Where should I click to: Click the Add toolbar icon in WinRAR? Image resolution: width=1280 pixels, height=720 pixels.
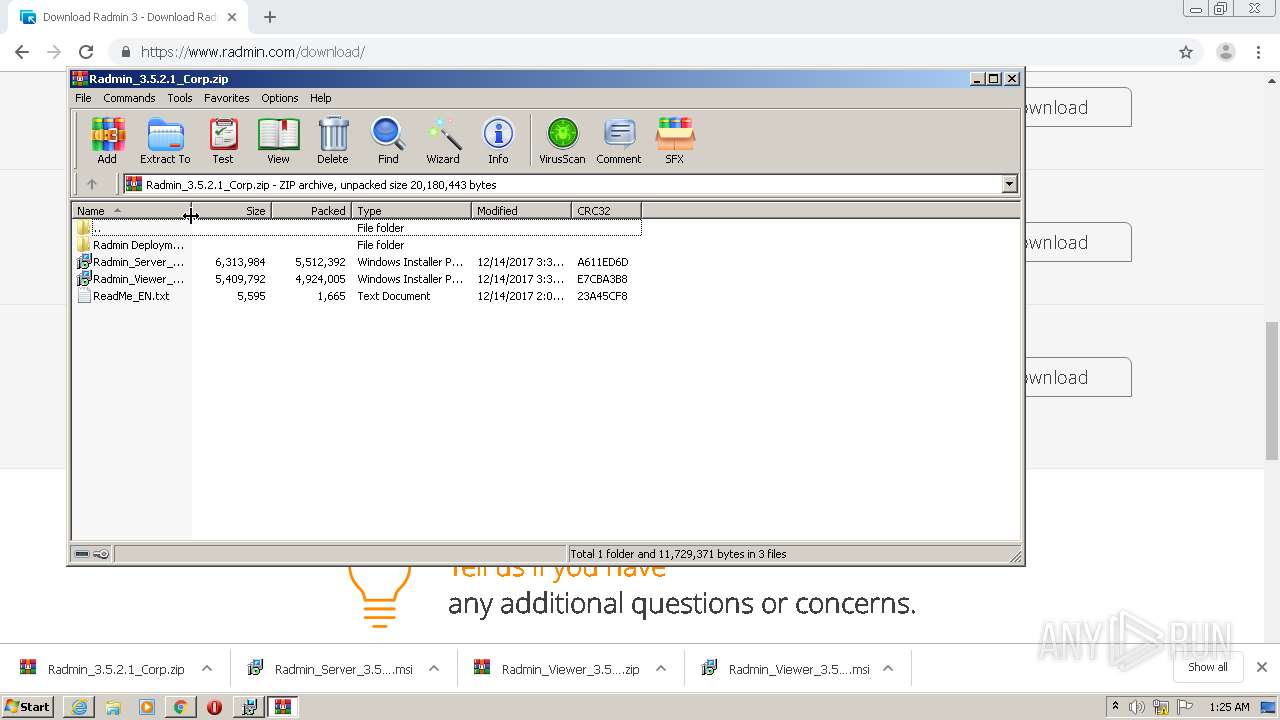(x=107, y=140)
